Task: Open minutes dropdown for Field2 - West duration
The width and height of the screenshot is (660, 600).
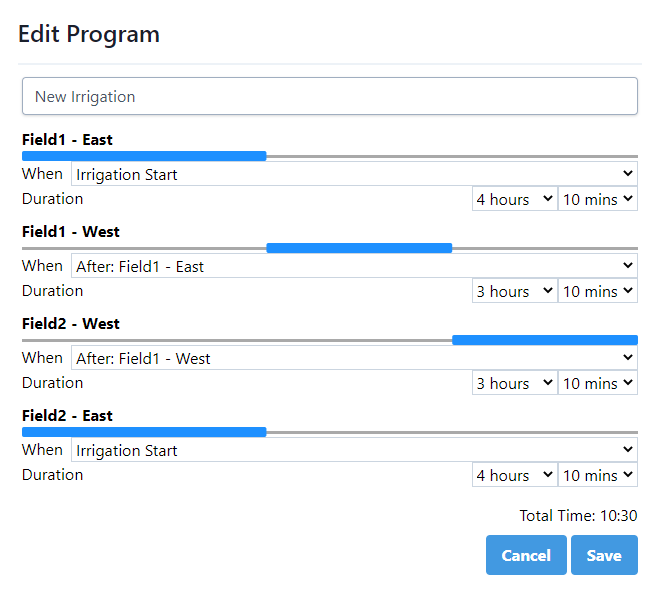Action: (597, 383)
